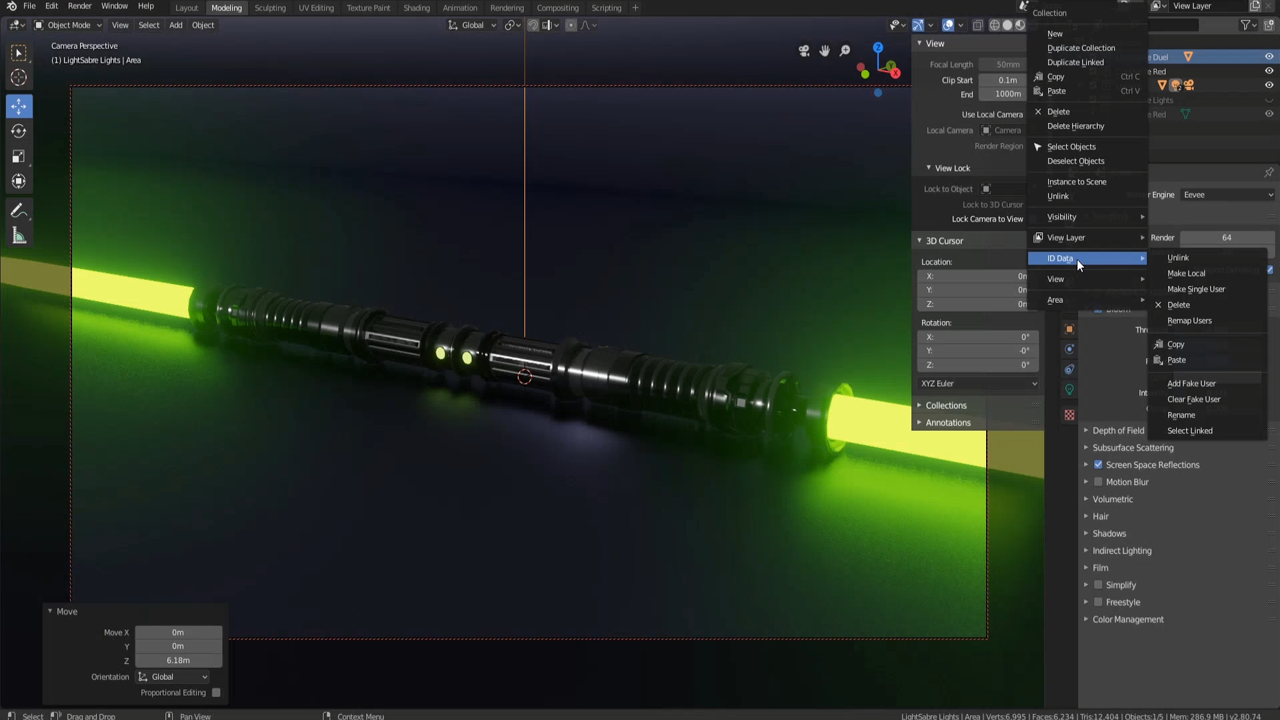Select the Measure tool
This screenshot has height=720, width=1280.
click(18, 236)
